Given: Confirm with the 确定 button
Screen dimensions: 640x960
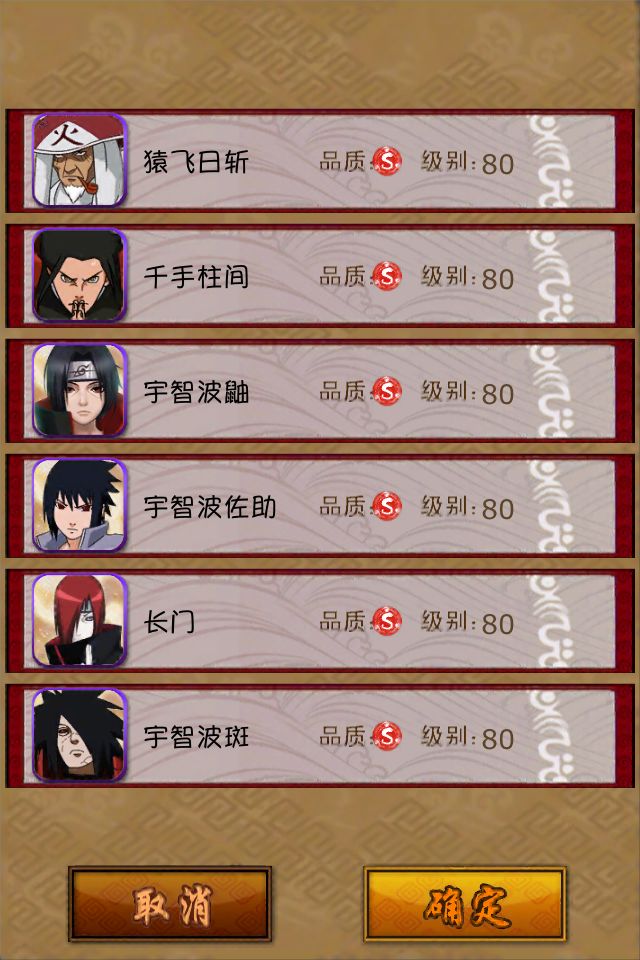Looking at the screenshot, I should 465,904.
